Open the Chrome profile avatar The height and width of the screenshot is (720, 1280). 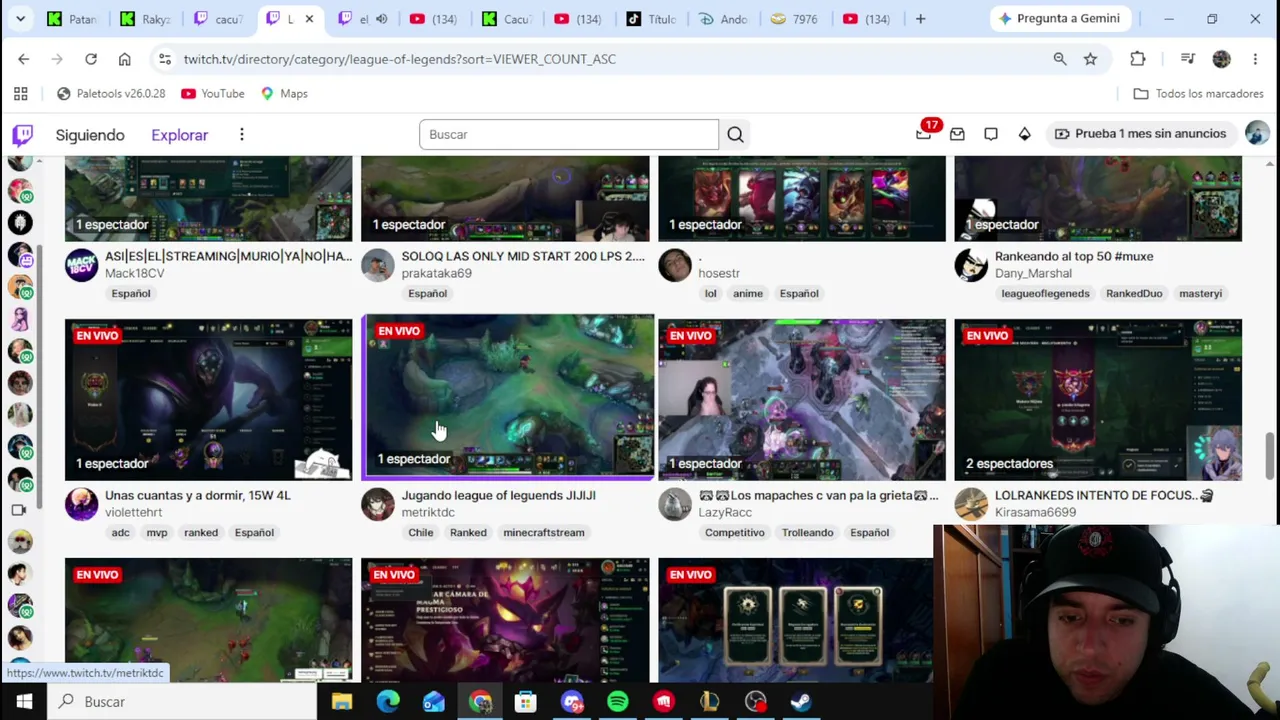click(x=1221, y=59)
